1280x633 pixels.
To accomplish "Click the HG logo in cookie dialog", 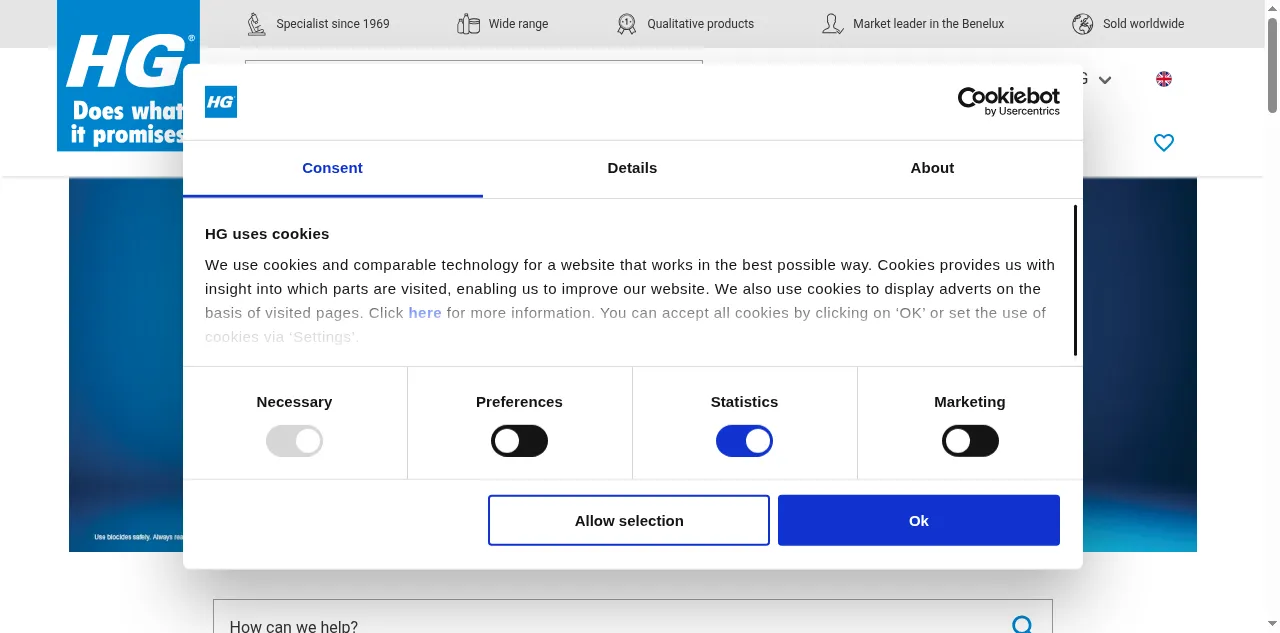I will coord(221,102).
